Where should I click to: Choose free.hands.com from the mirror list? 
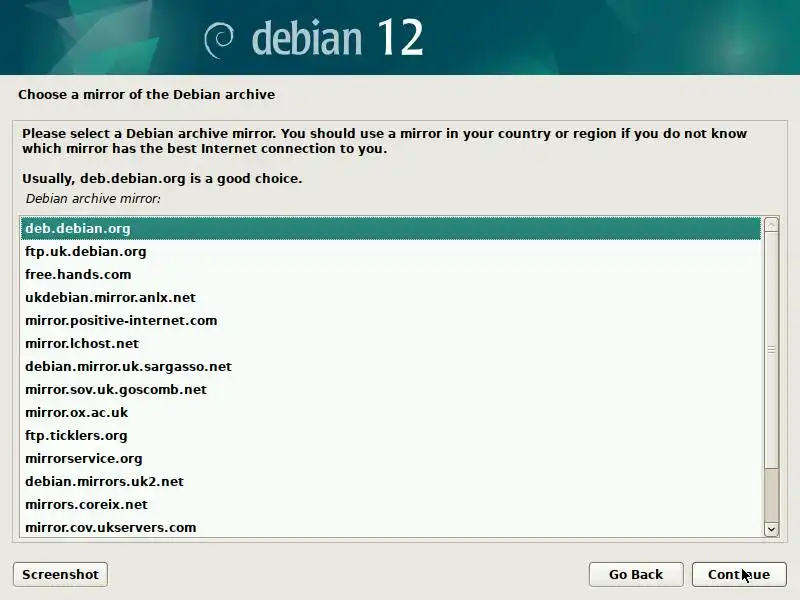click(391, 274)
